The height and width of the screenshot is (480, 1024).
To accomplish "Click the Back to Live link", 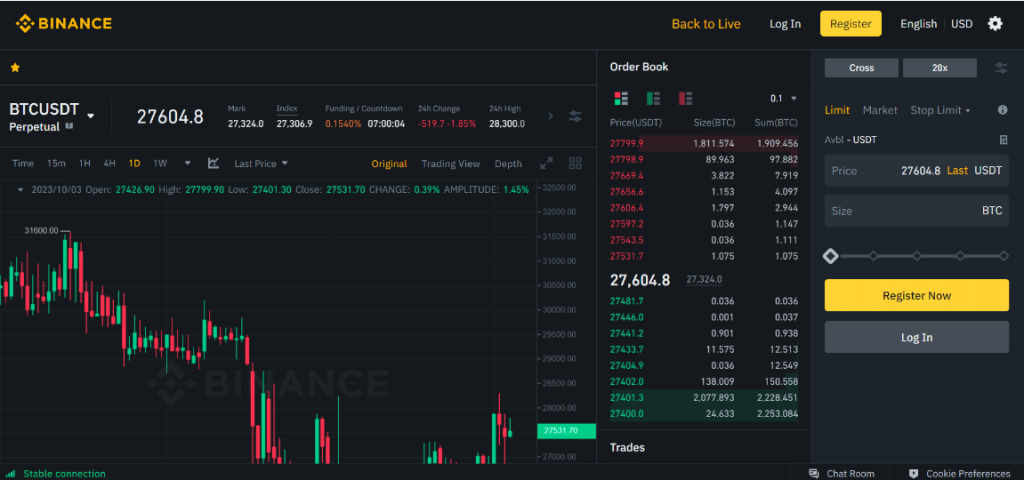I will (x=706, y=24).
